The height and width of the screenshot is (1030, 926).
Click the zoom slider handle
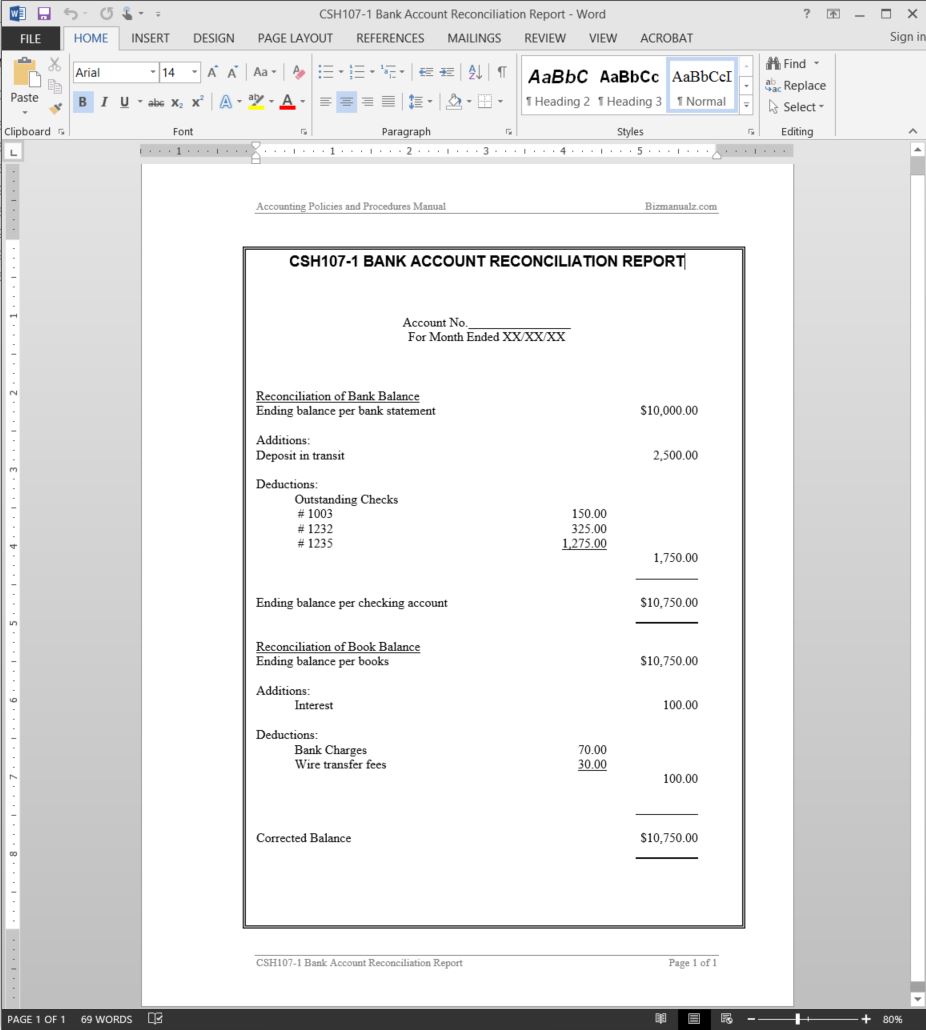pyautogui.click(x=797, y=1019)
